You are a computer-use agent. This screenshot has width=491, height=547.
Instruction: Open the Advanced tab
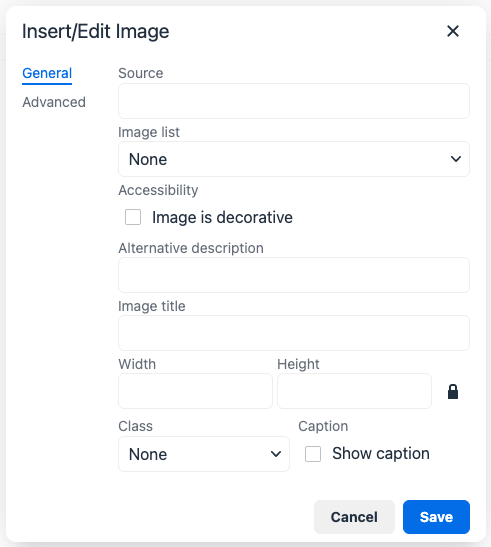[54, 102]
